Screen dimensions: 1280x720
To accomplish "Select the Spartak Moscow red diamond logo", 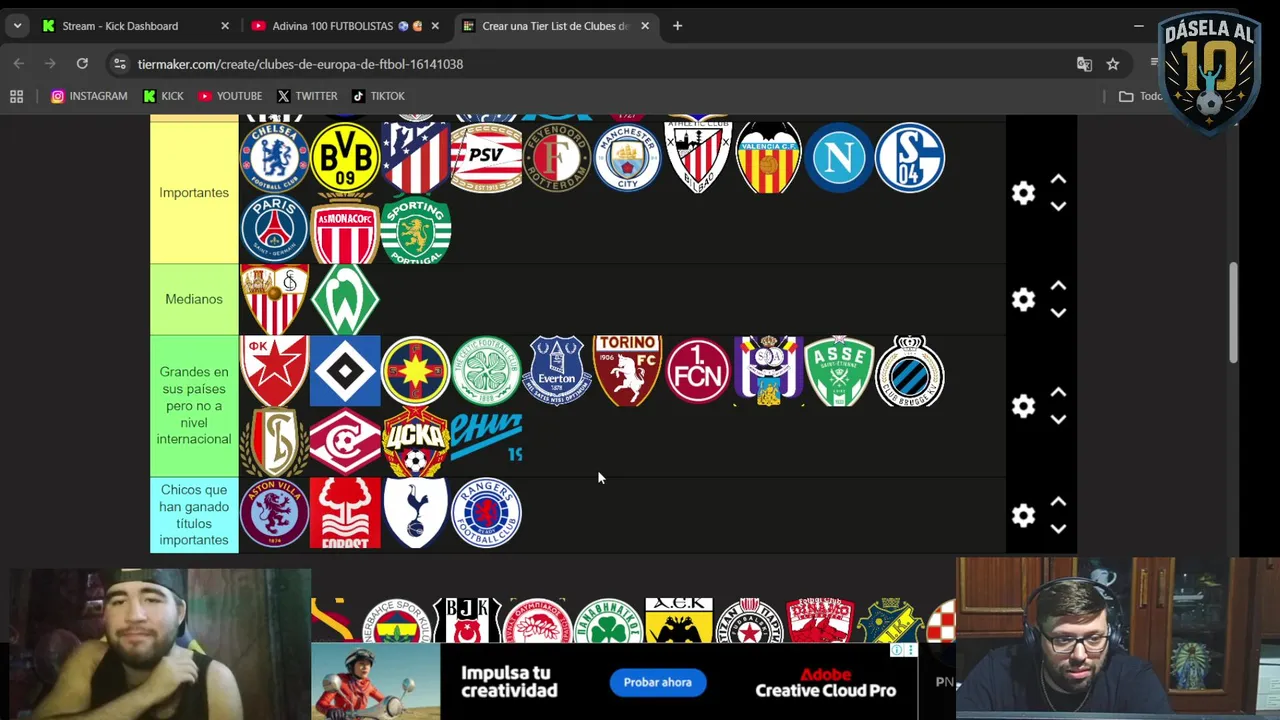I will point(345,441).
